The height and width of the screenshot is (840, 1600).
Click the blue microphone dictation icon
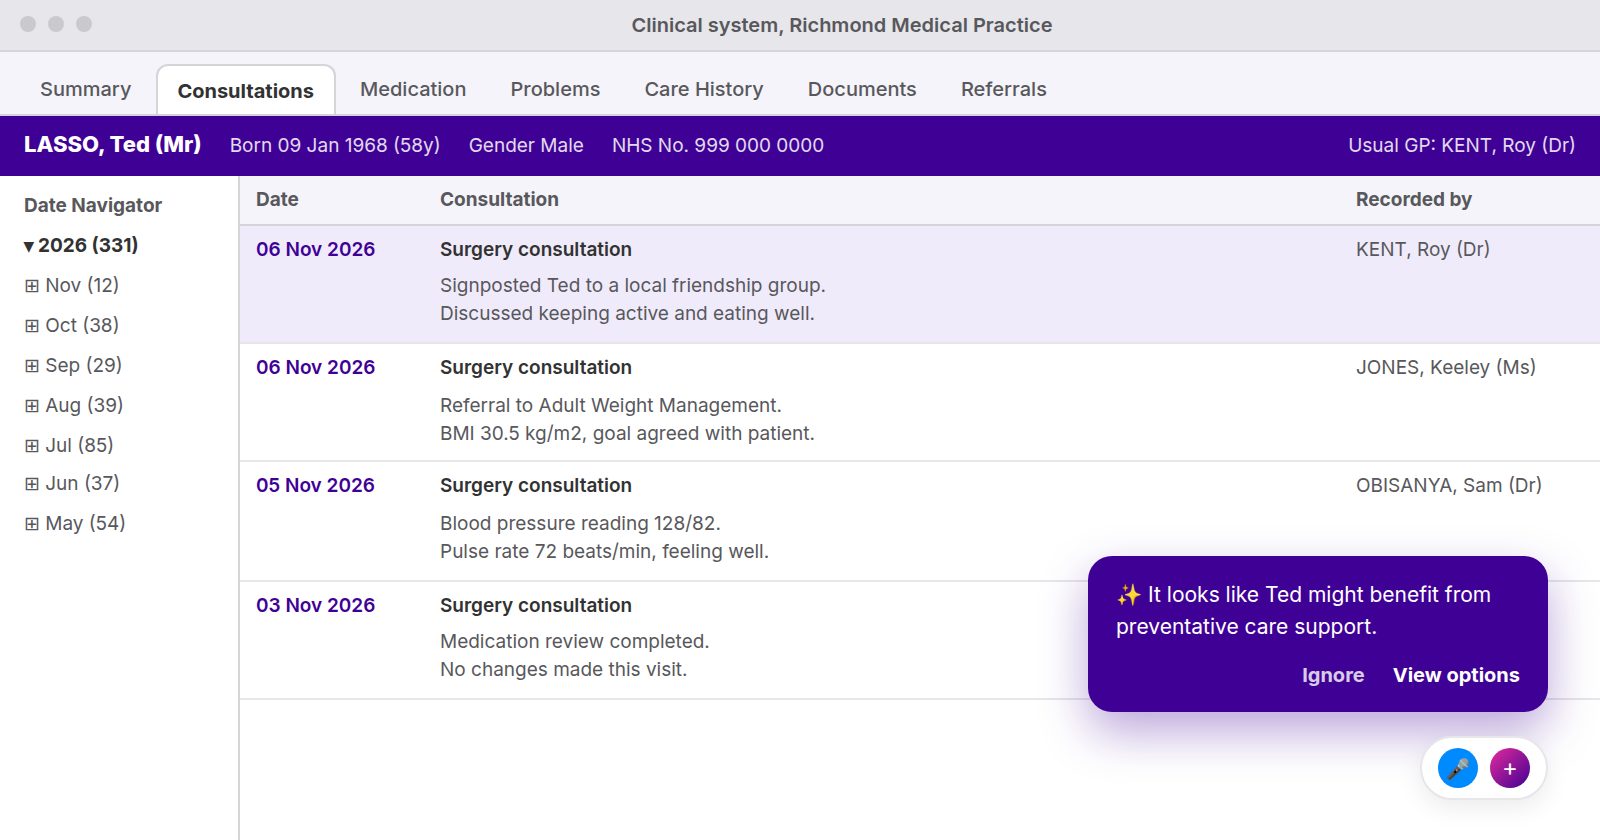pyautogui.click(x=1458, y=768)
